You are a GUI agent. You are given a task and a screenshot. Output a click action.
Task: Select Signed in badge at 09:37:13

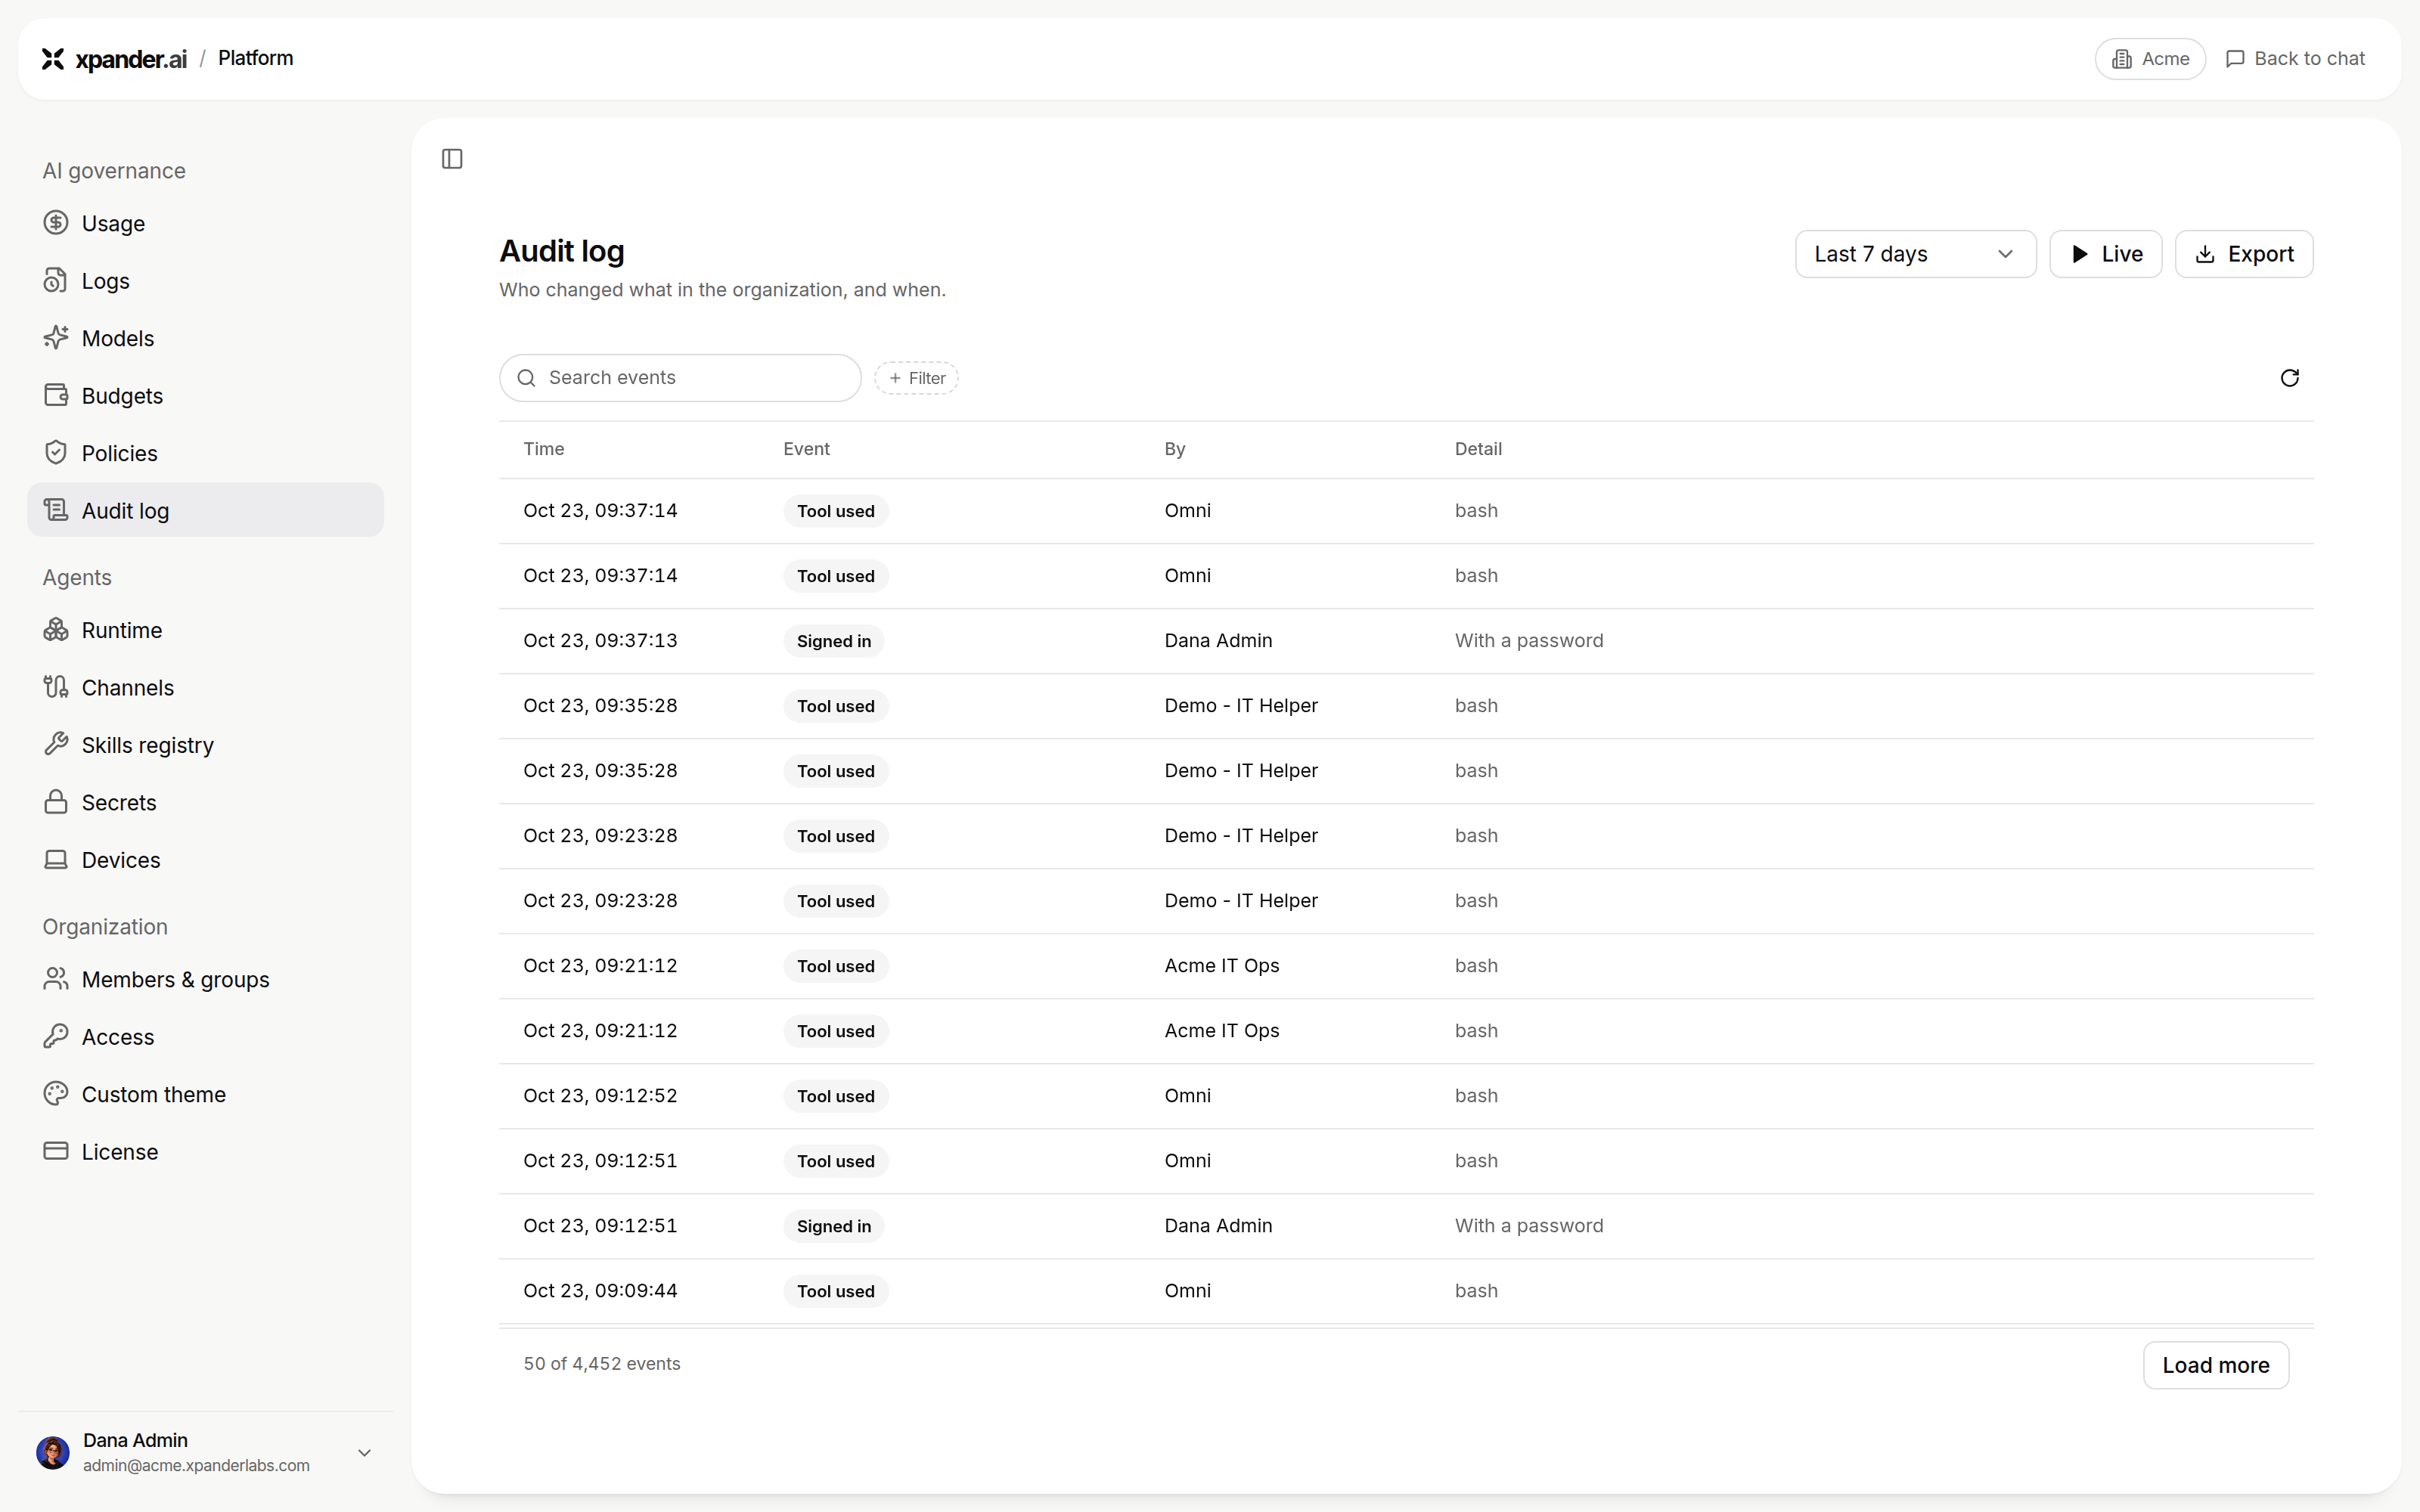[x=834, y=641]
